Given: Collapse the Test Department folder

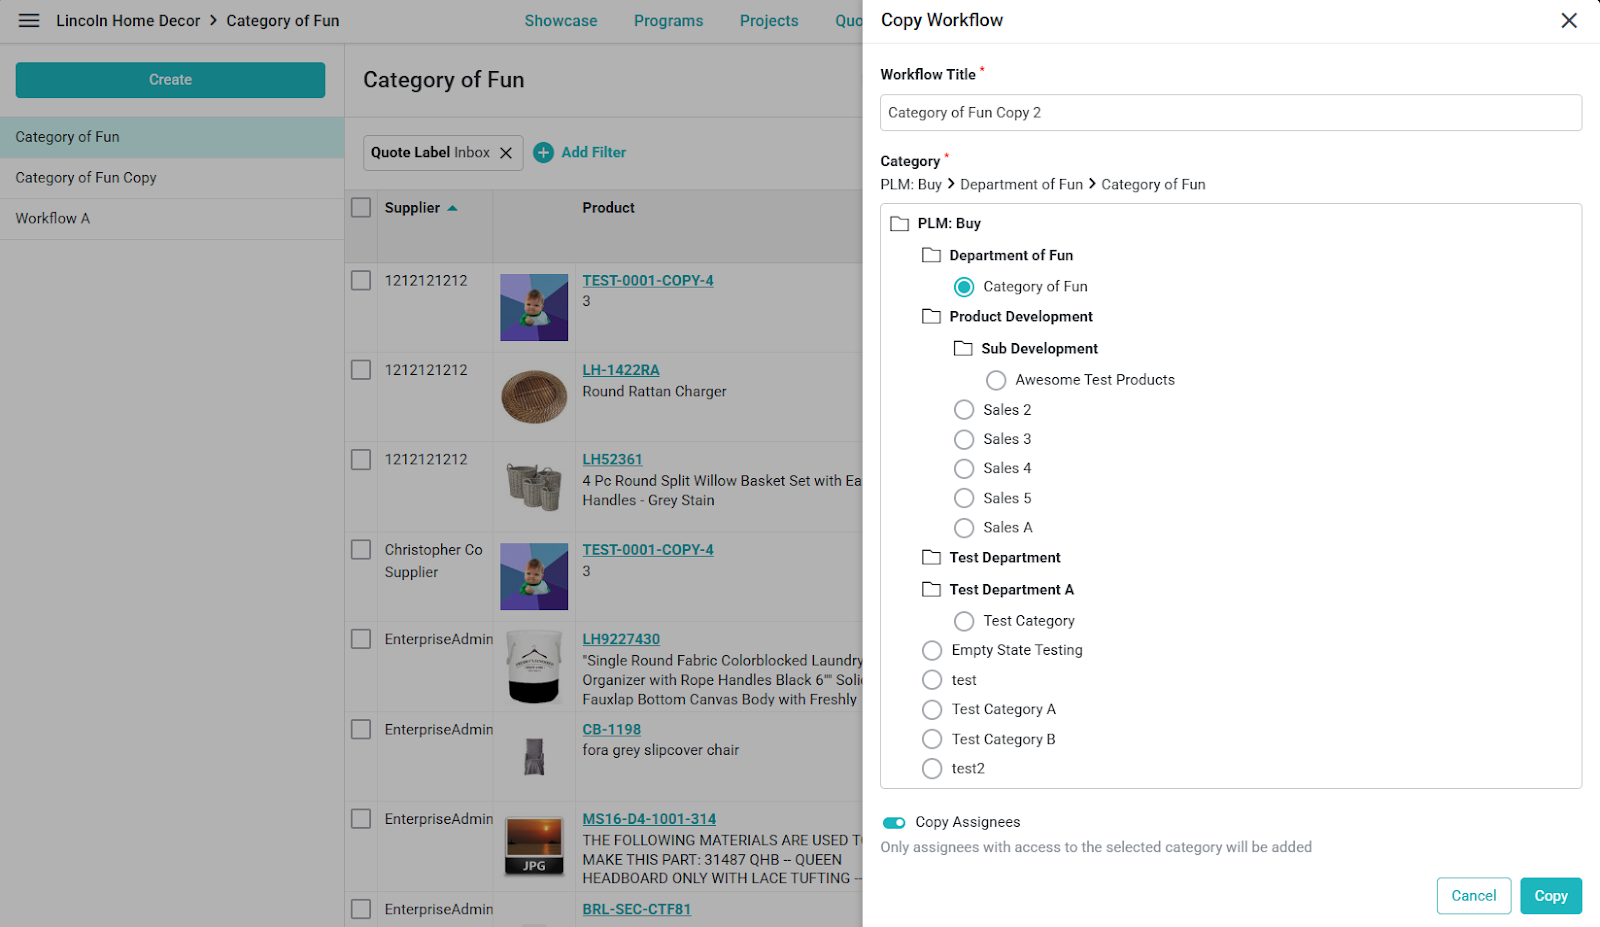Looking at the screenshot, I should coord(931,558).
